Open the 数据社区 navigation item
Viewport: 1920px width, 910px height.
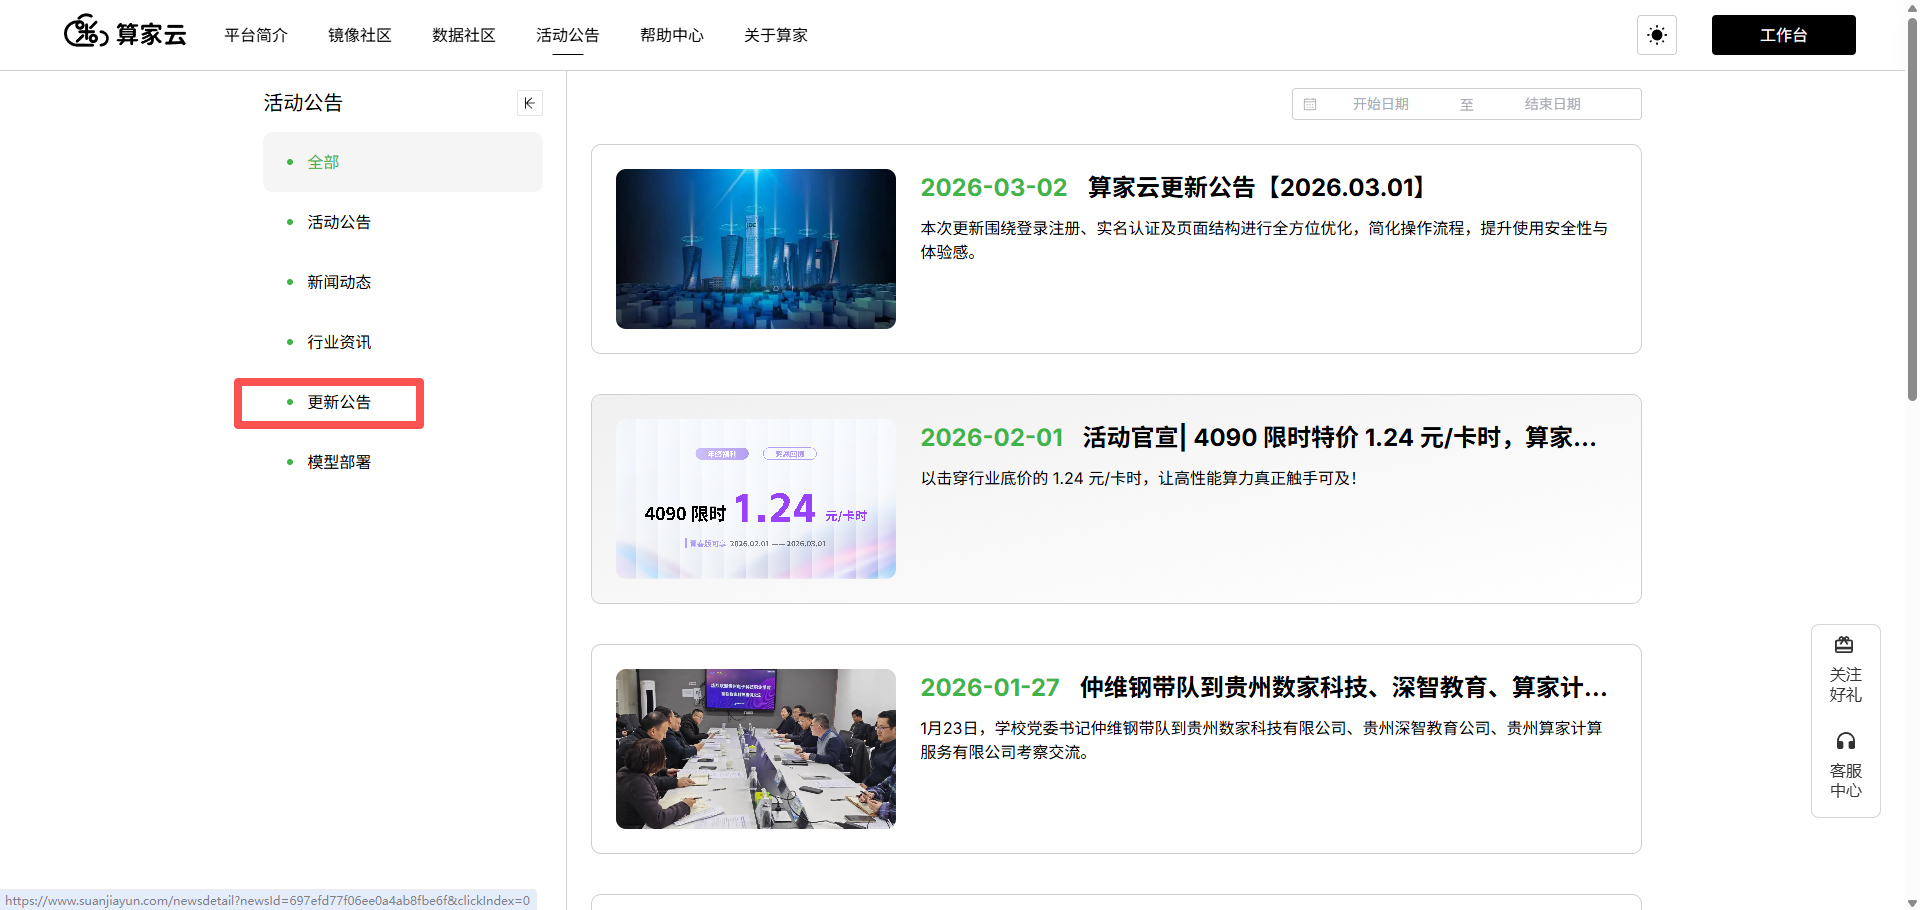pyautogui.click(x=464, y=35)
